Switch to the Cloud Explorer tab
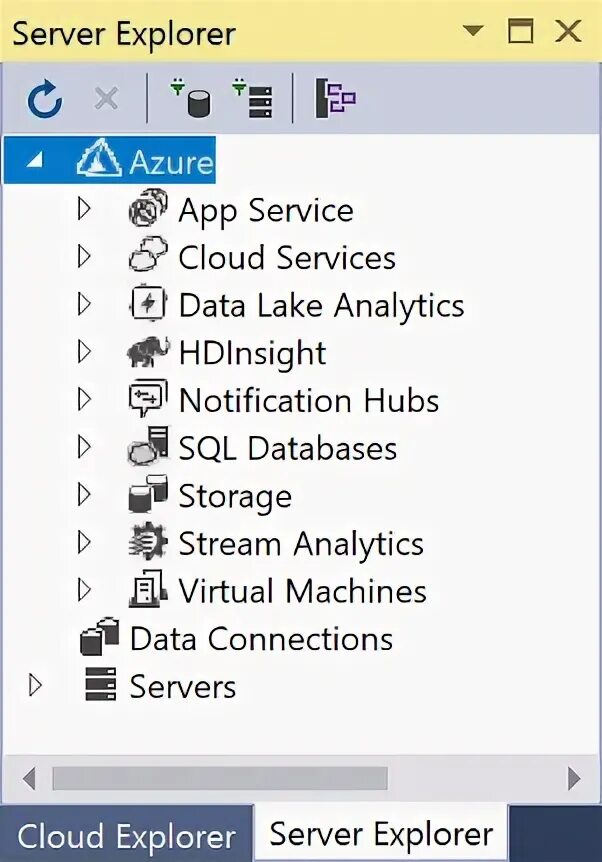The image size is (602, 862). [x=126, y=836]
